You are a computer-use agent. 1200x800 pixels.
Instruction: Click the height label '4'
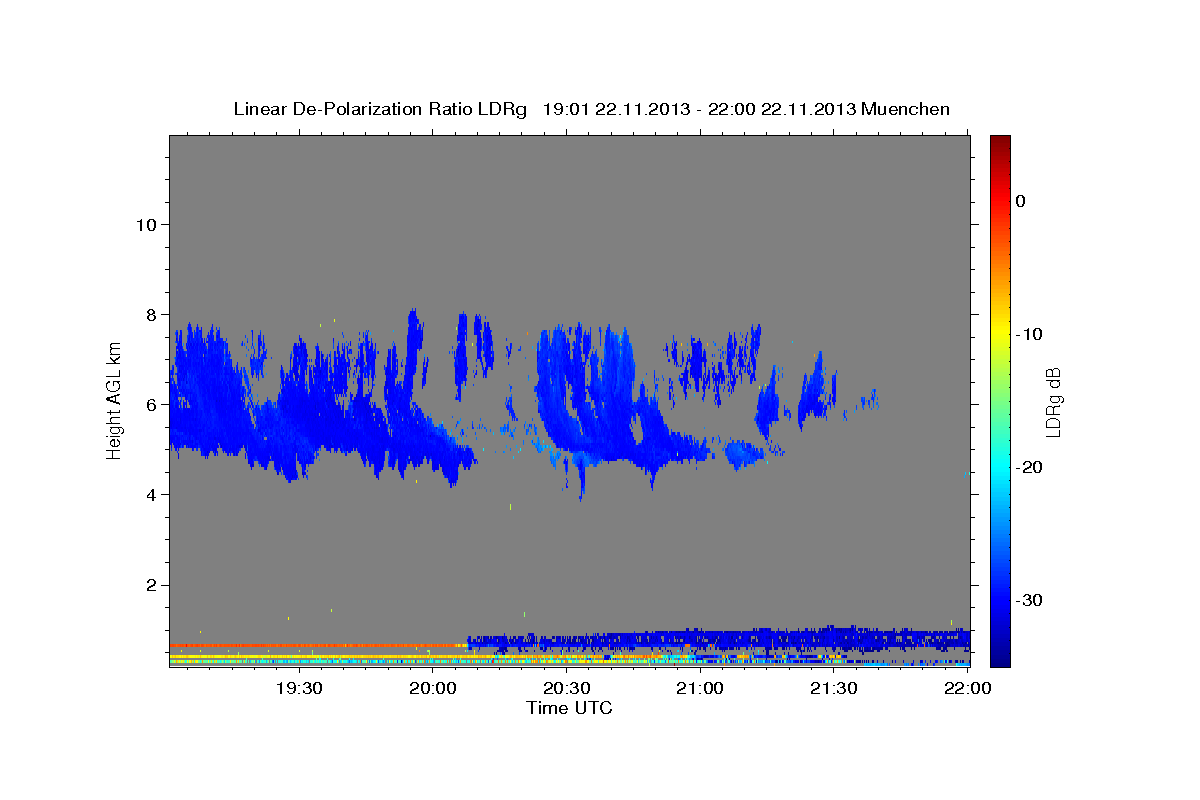[152, 494]
